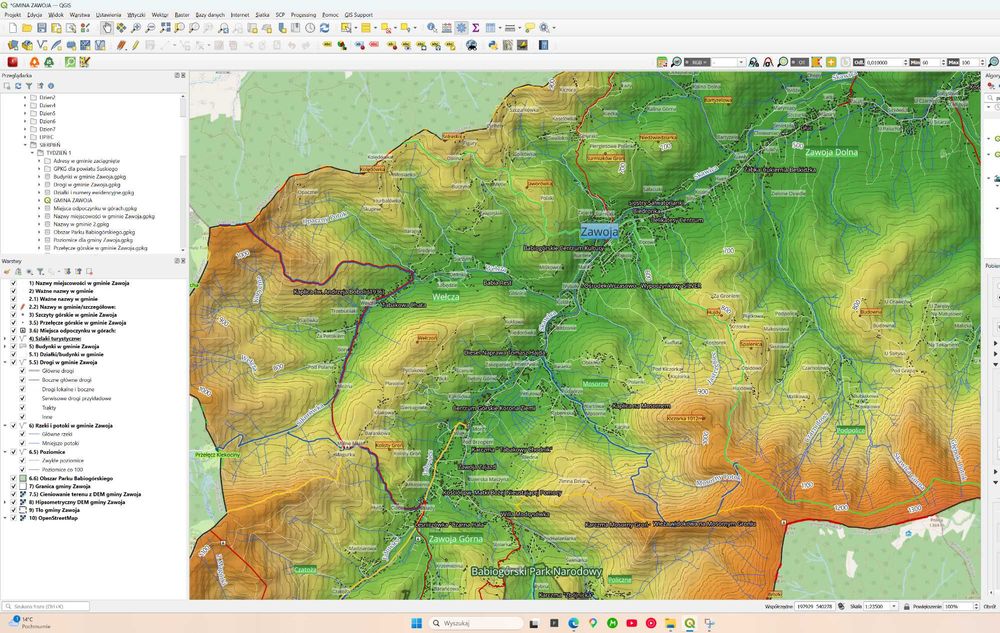Click remove layer icon in the Warstwy toolbar
The width and height of the screenshot is (1000, 633).
[89, 272]
